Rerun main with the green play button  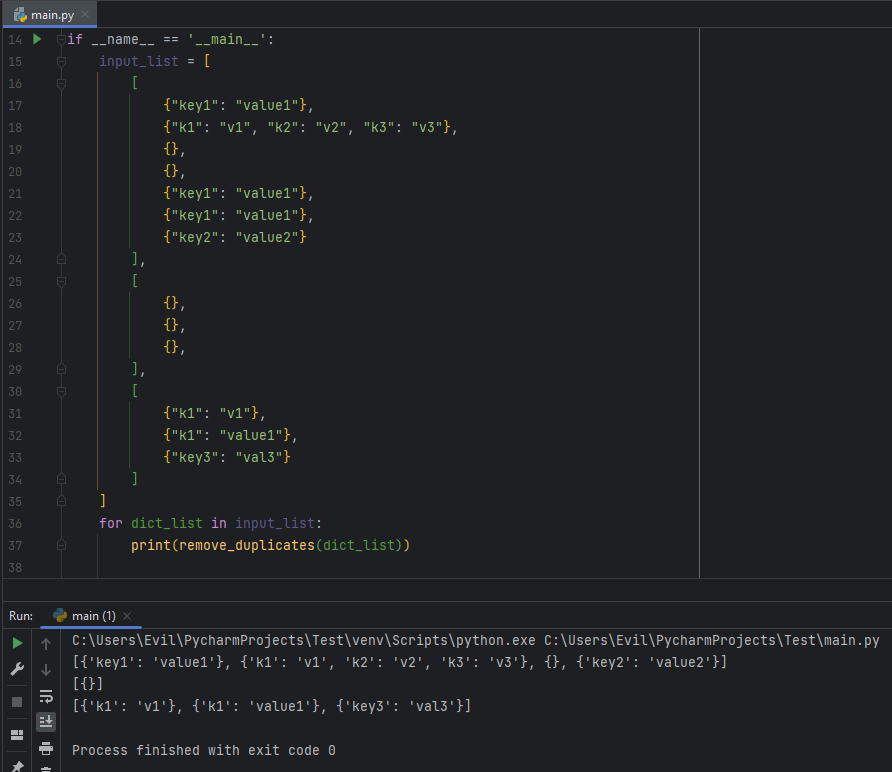(x=17, y=643)
